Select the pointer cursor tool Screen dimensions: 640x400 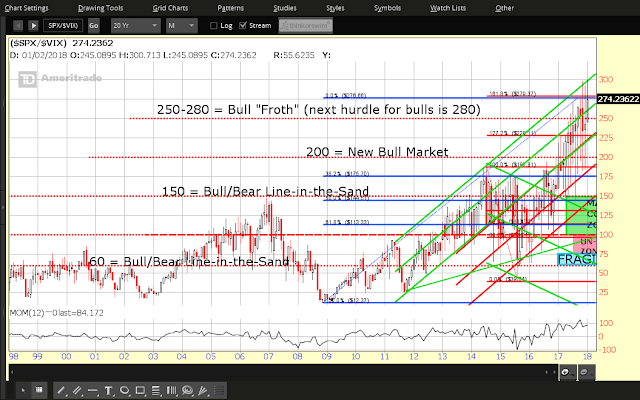[23, 391]
